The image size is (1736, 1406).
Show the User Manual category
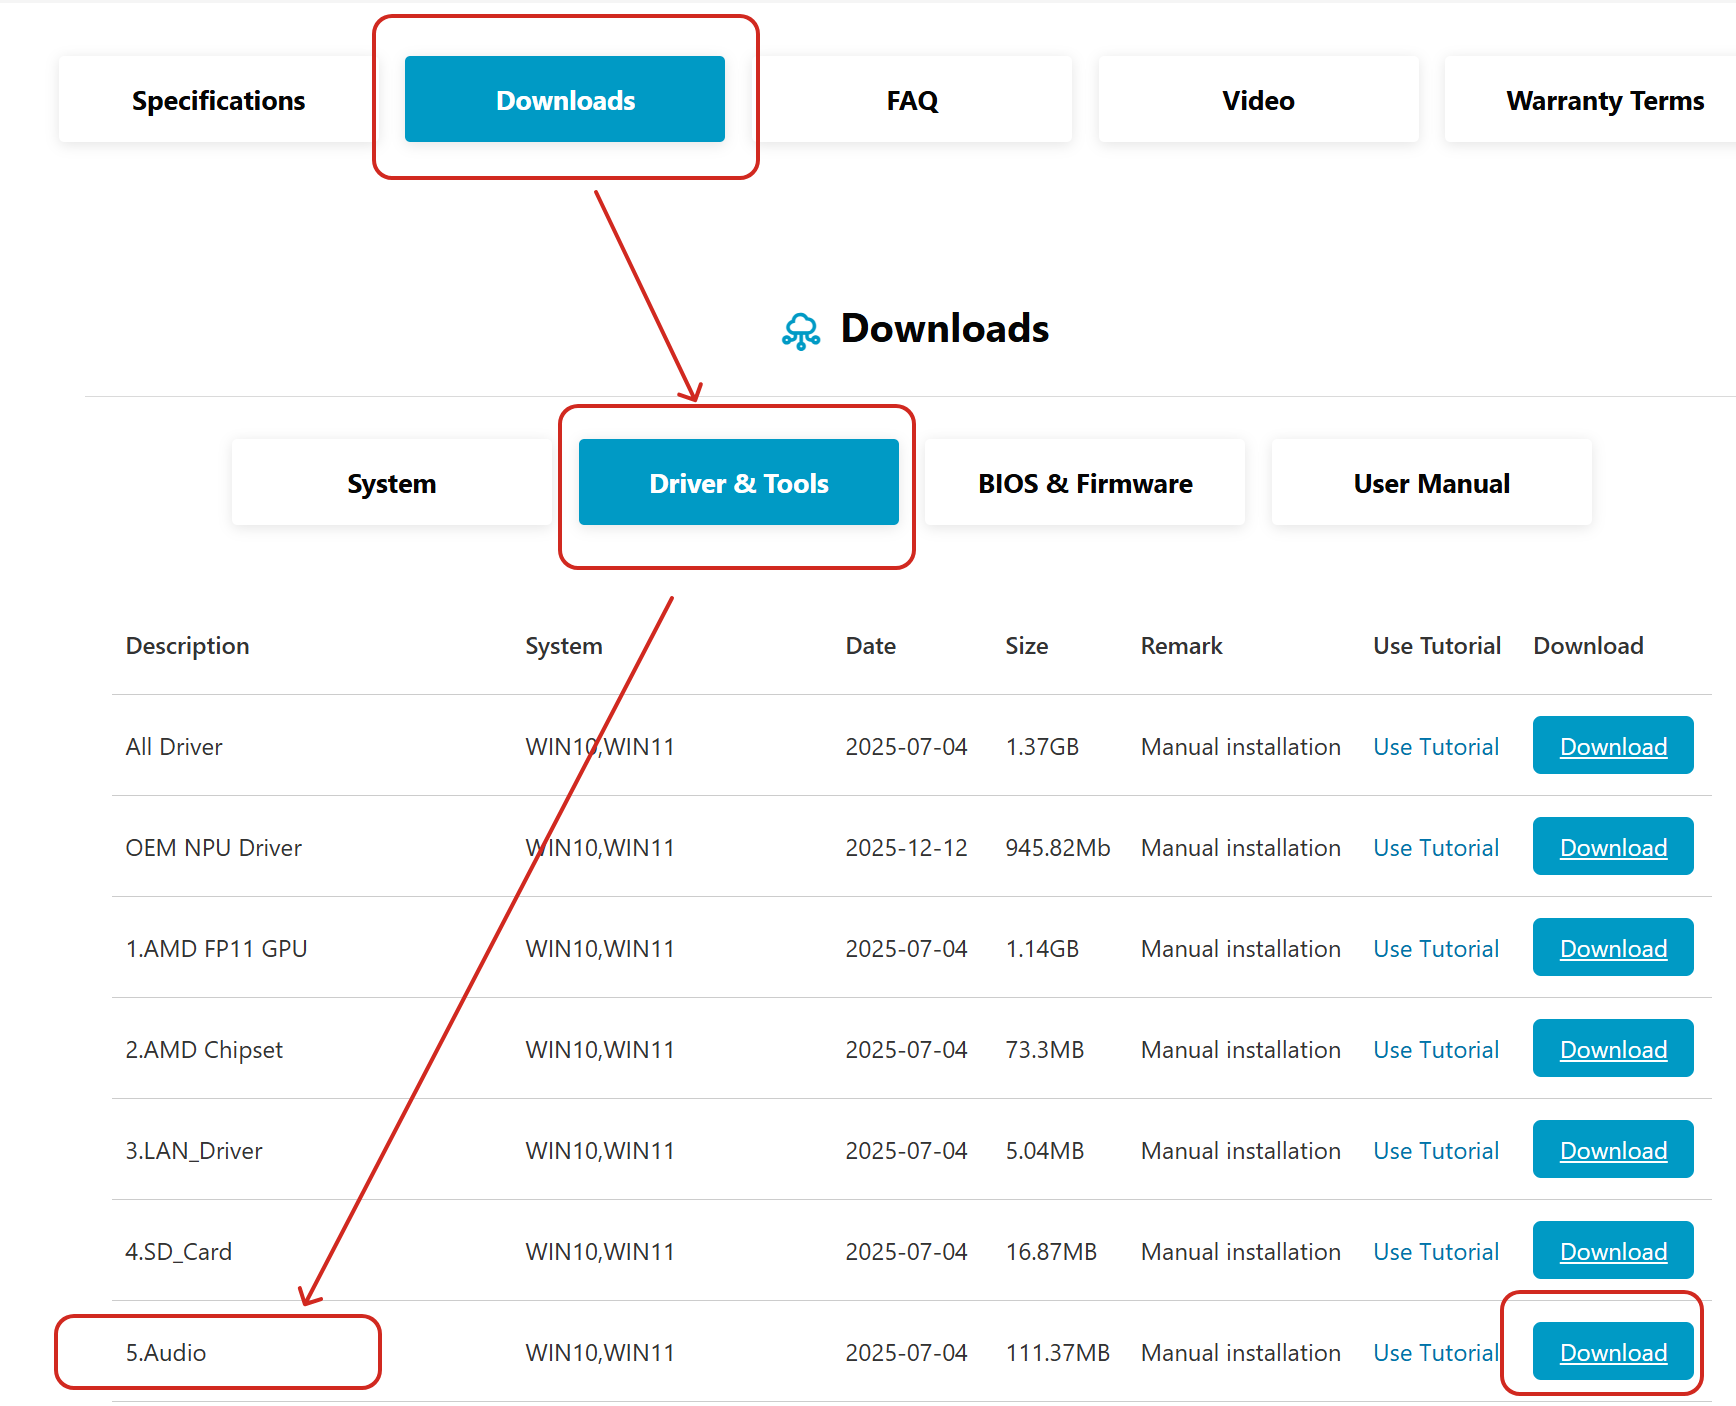coord(1431,483)
